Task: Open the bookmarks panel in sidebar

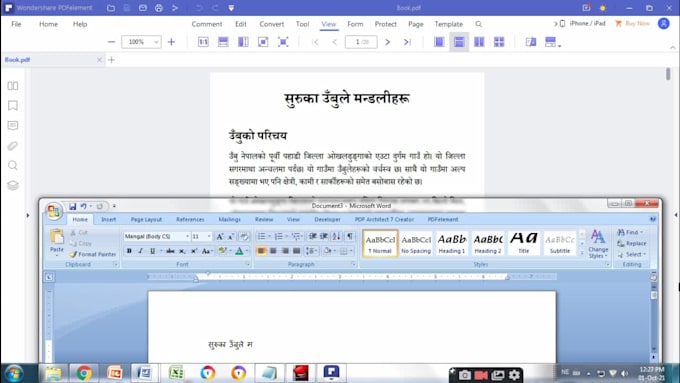Action: click(x=13, y=106)
